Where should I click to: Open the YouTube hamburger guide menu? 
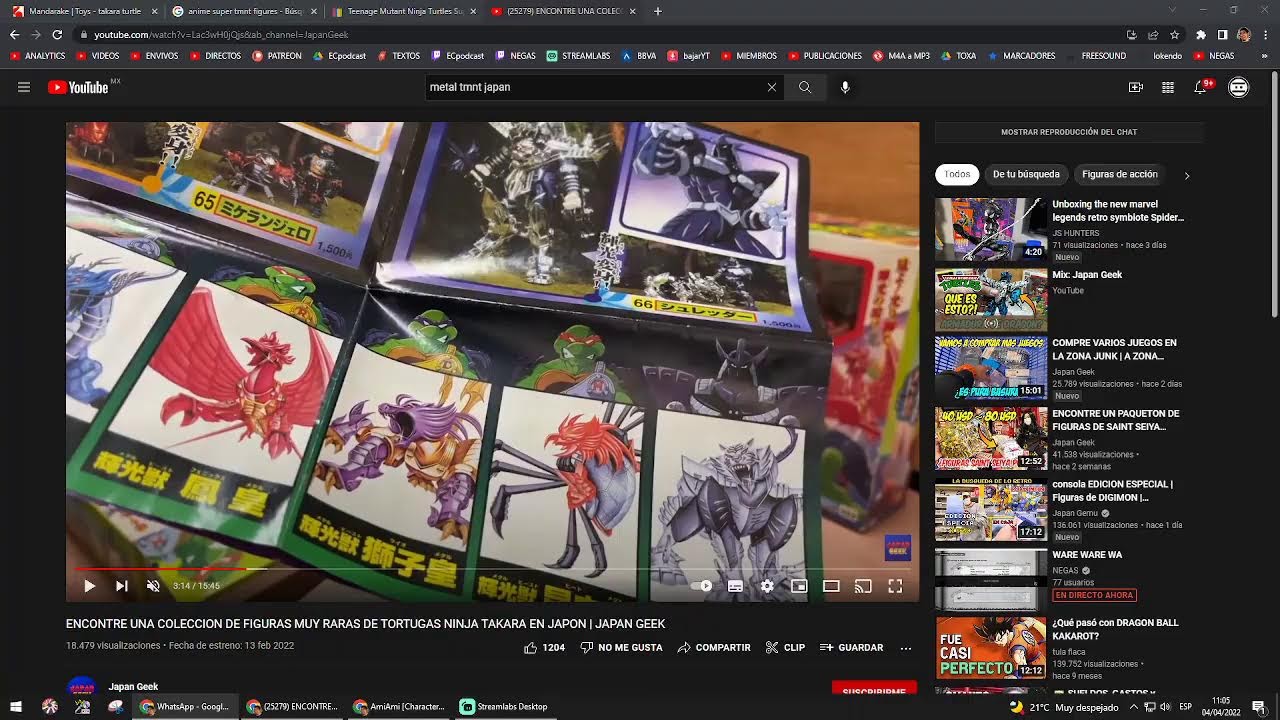tap(24, 88)
